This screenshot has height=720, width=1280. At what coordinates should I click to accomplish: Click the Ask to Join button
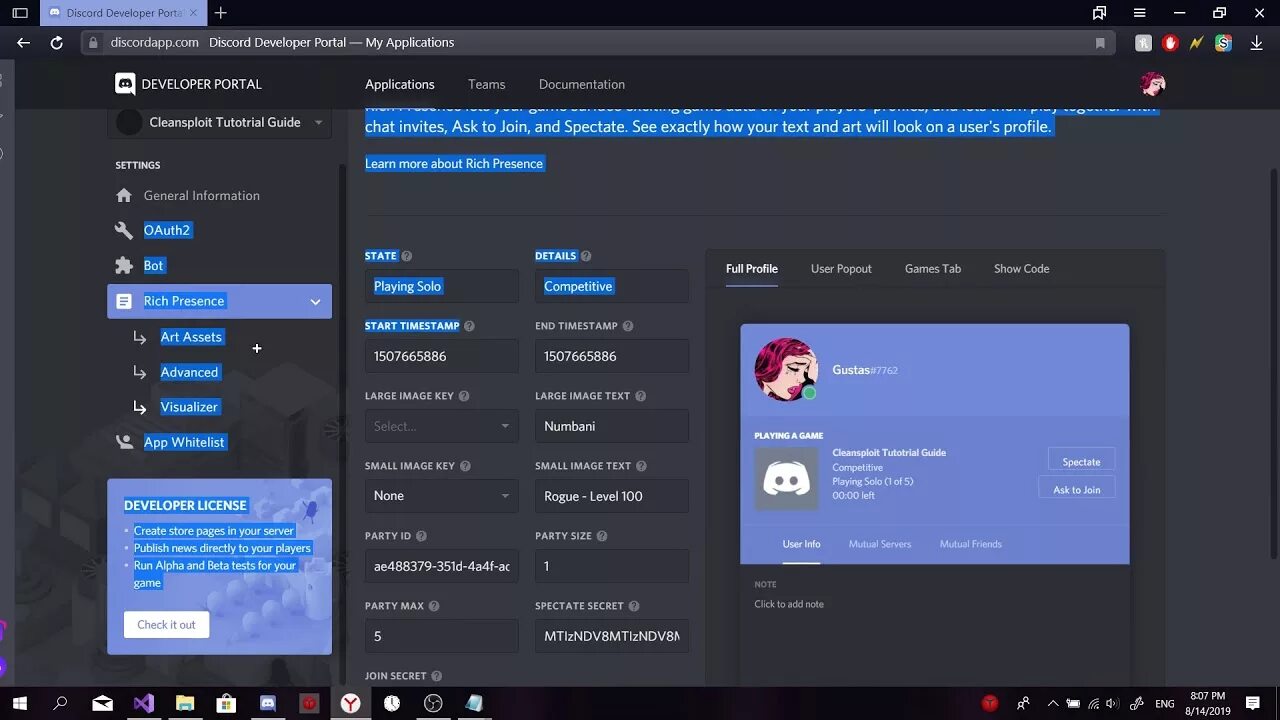click(x=1077, y=489)
